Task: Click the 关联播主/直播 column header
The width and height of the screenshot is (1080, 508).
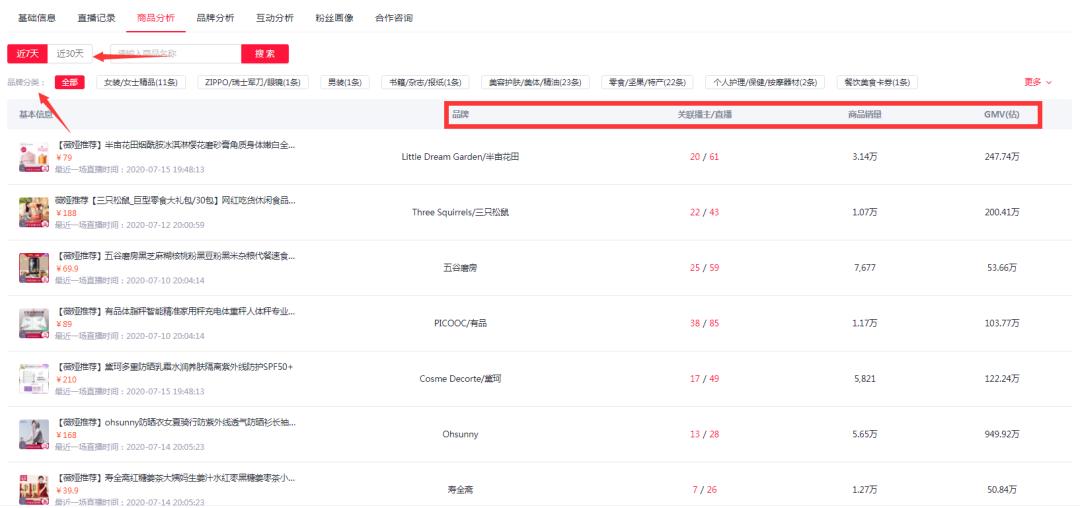Action: (x=705, y=114)
